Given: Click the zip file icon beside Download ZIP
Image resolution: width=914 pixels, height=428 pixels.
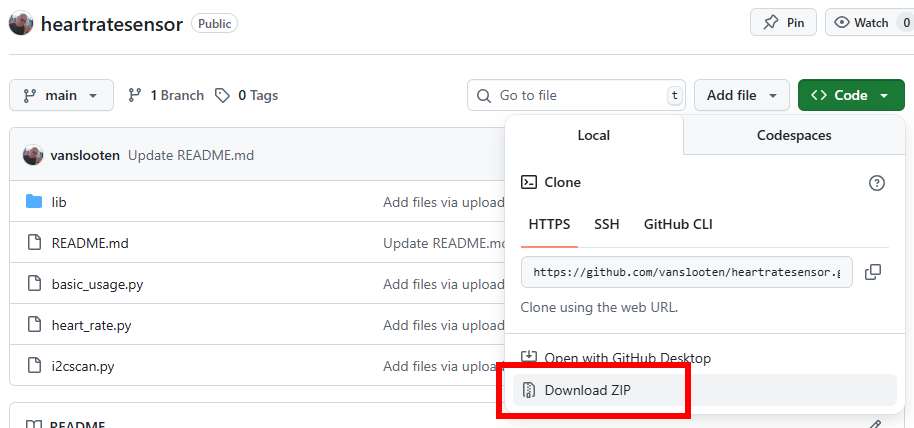Looking at the screenshot, I should pos(529,390).
